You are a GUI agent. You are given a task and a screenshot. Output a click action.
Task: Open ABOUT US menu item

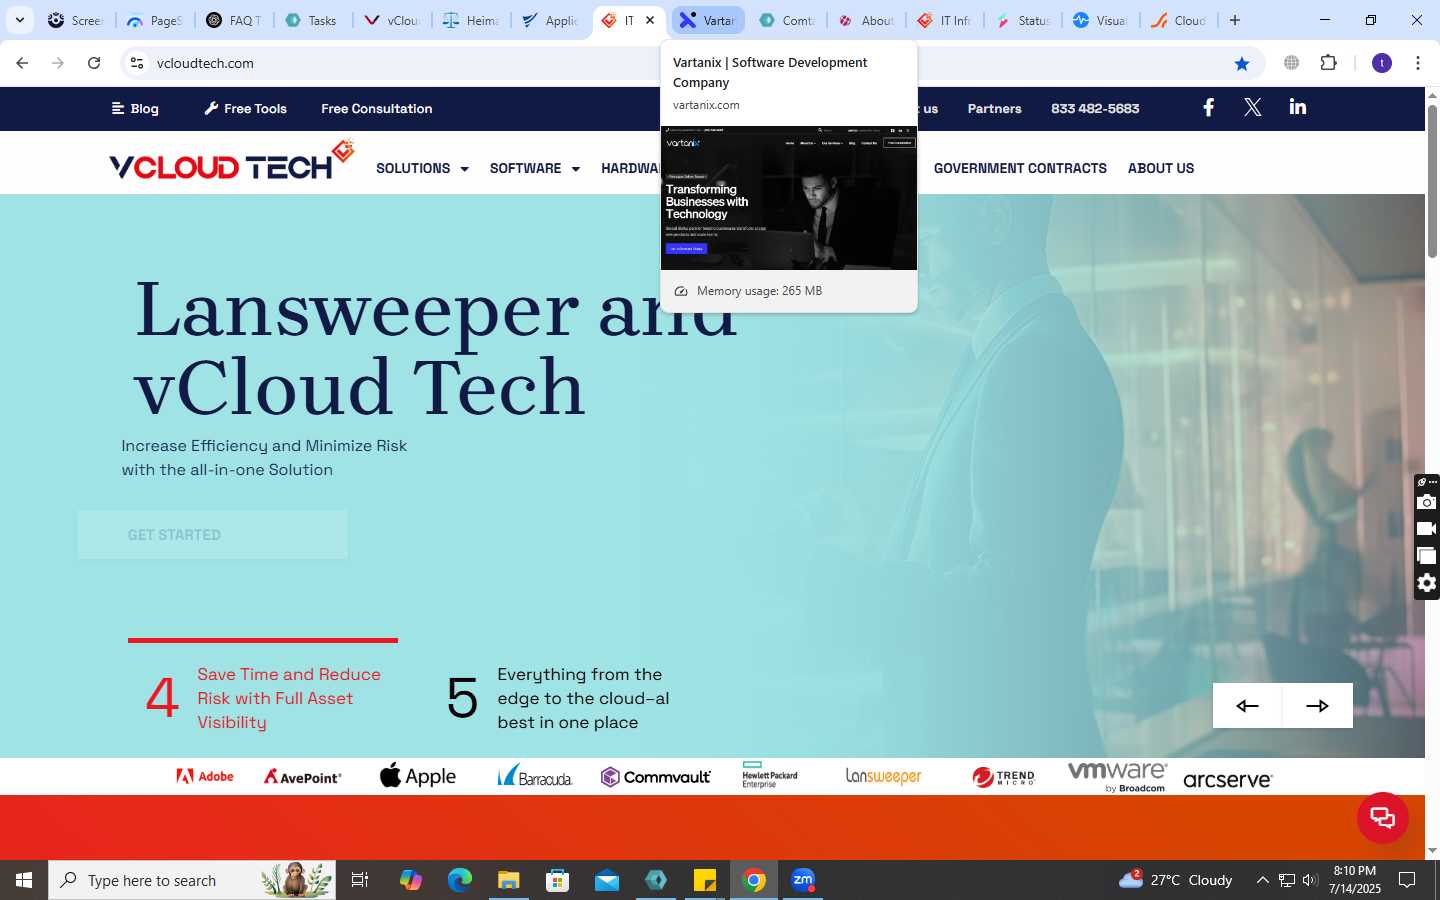click(x=1161, y=169)
